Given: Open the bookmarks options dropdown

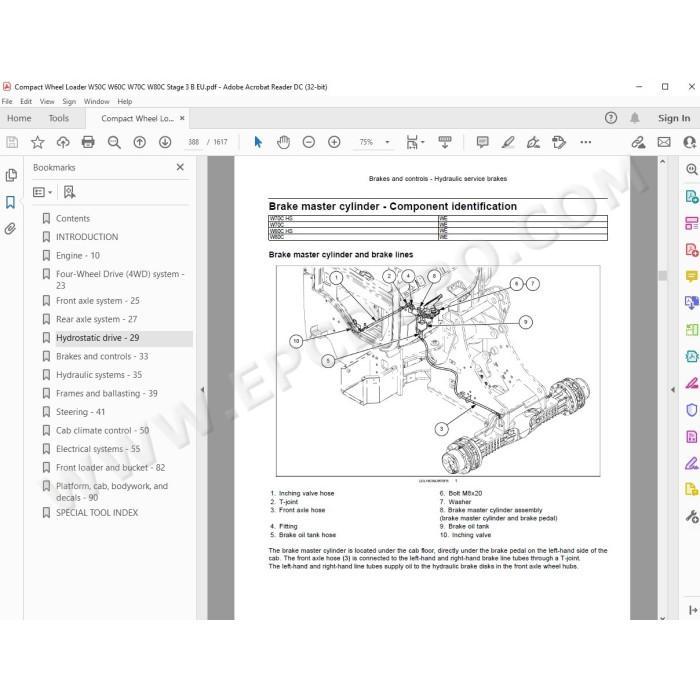Looking at the screenshot, I should click(43, 192).
